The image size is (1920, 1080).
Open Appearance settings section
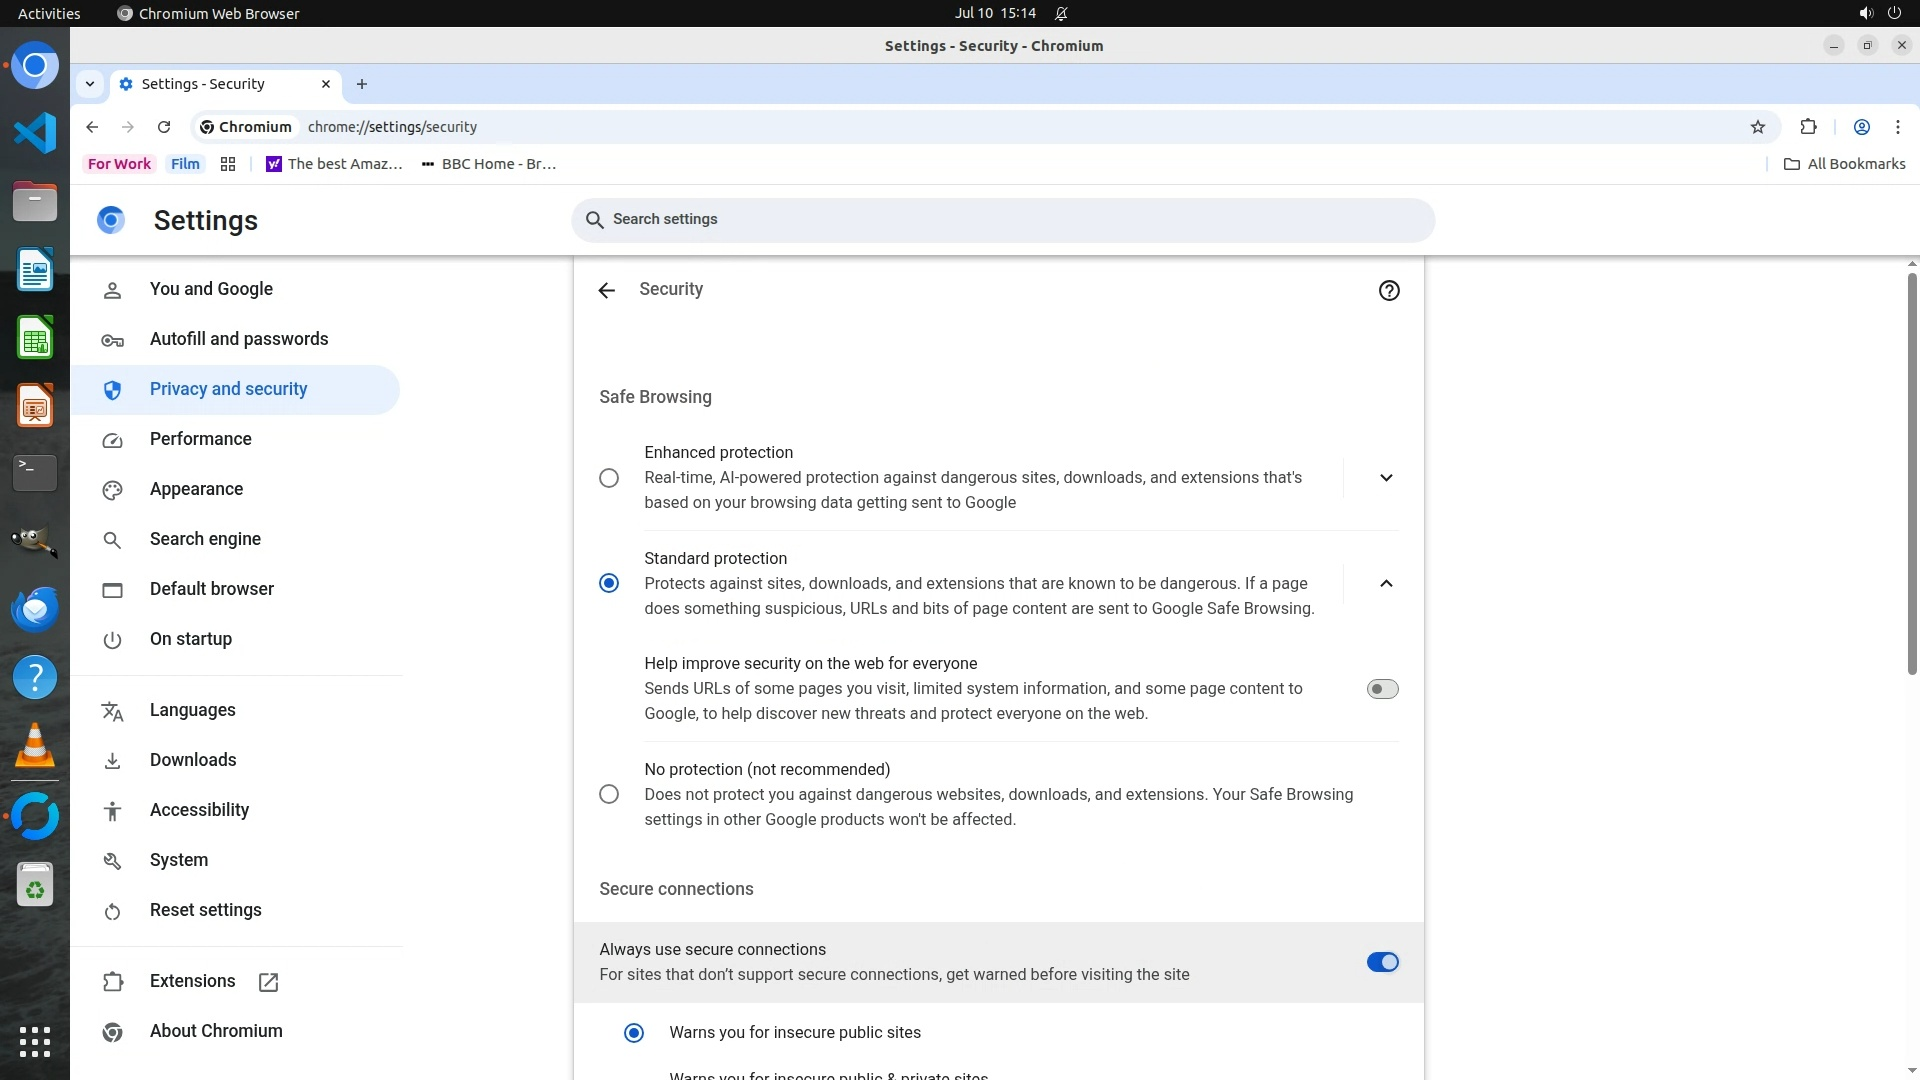[x=196, y=489]
